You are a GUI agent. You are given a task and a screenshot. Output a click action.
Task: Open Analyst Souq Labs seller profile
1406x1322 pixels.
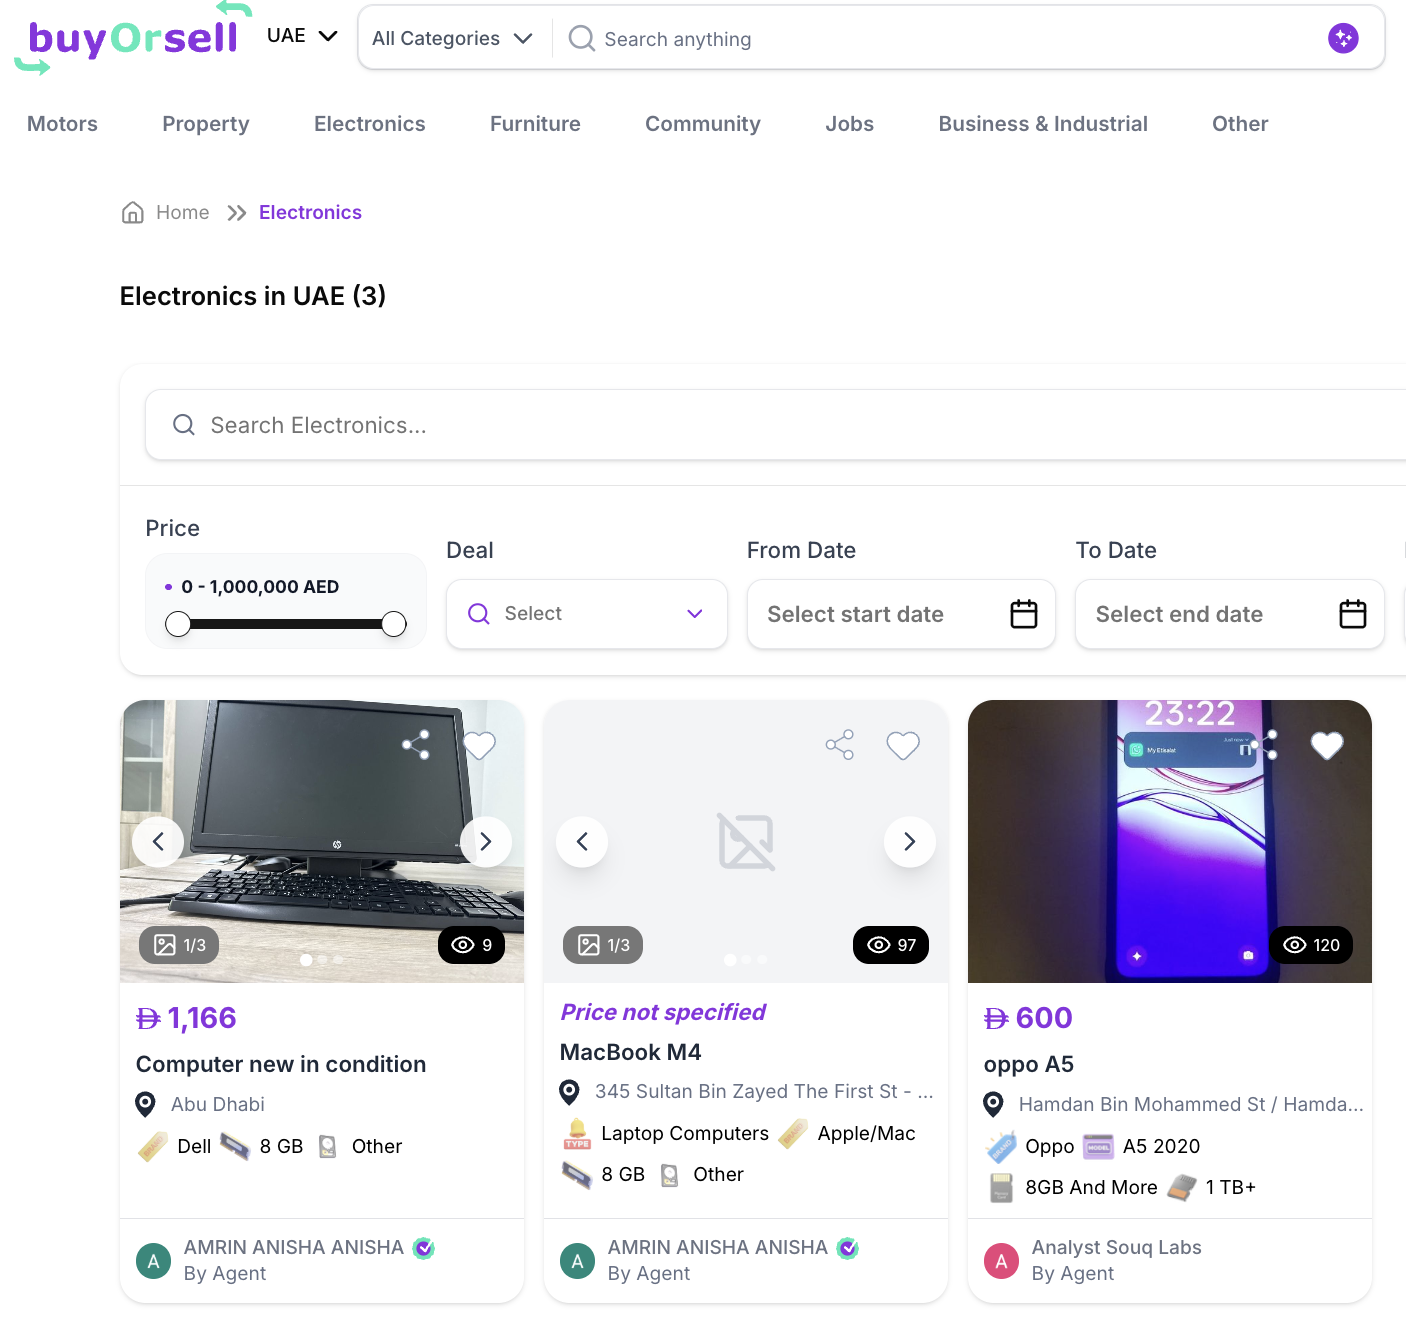pos(1117,1247)
